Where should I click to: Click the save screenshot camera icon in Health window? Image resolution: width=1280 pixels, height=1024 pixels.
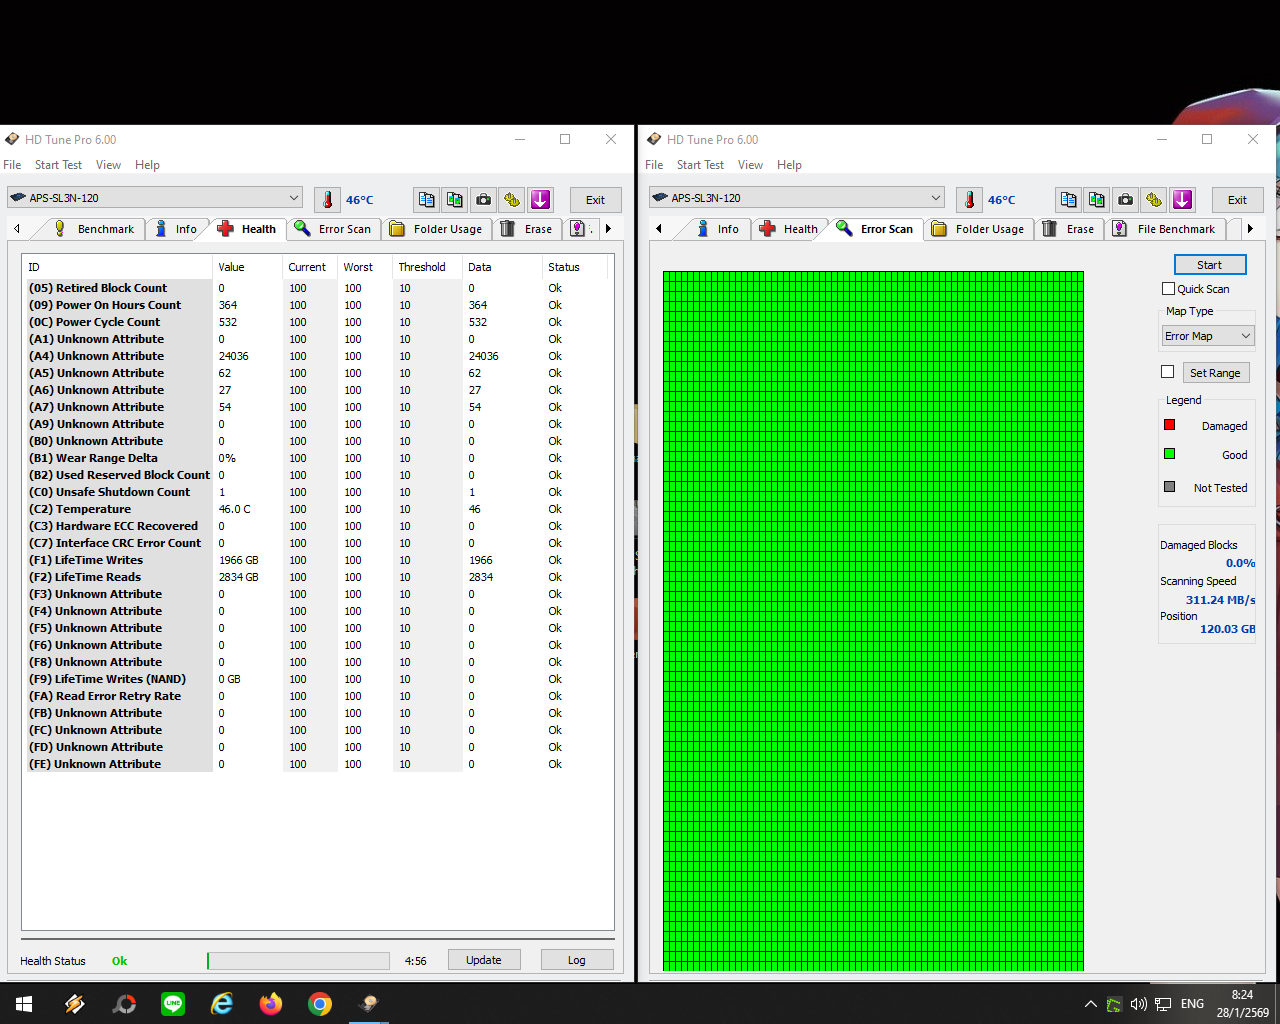click(x=484, y=200)
